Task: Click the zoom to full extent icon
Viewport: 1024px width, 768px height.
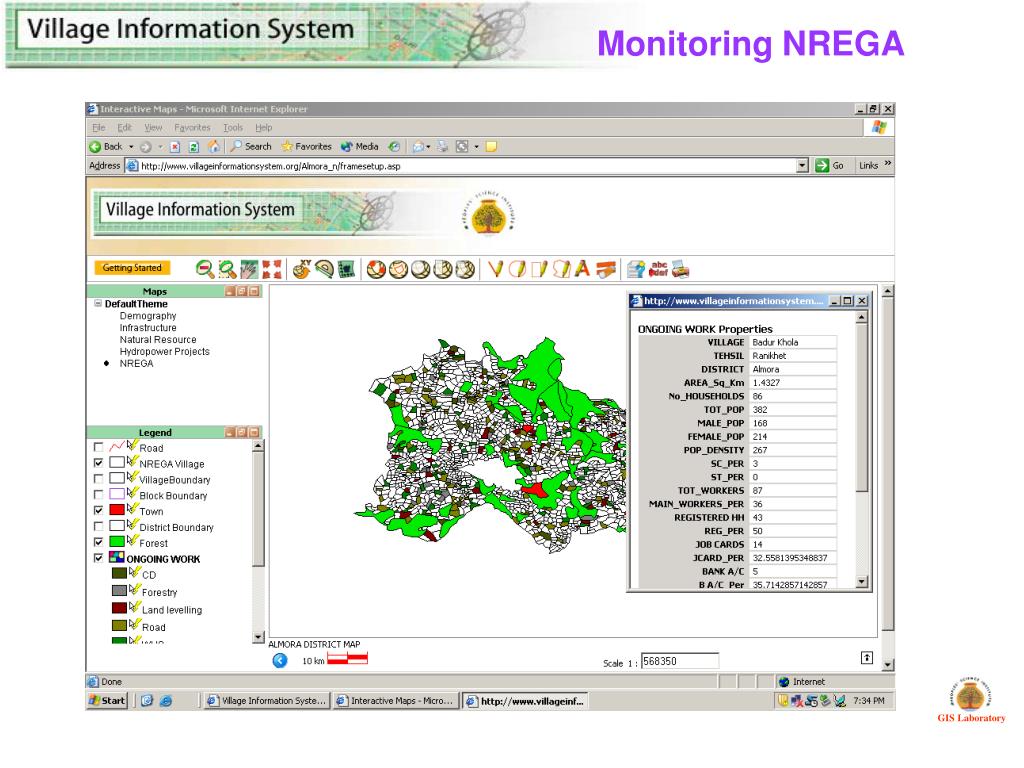Action: point(272,269)
